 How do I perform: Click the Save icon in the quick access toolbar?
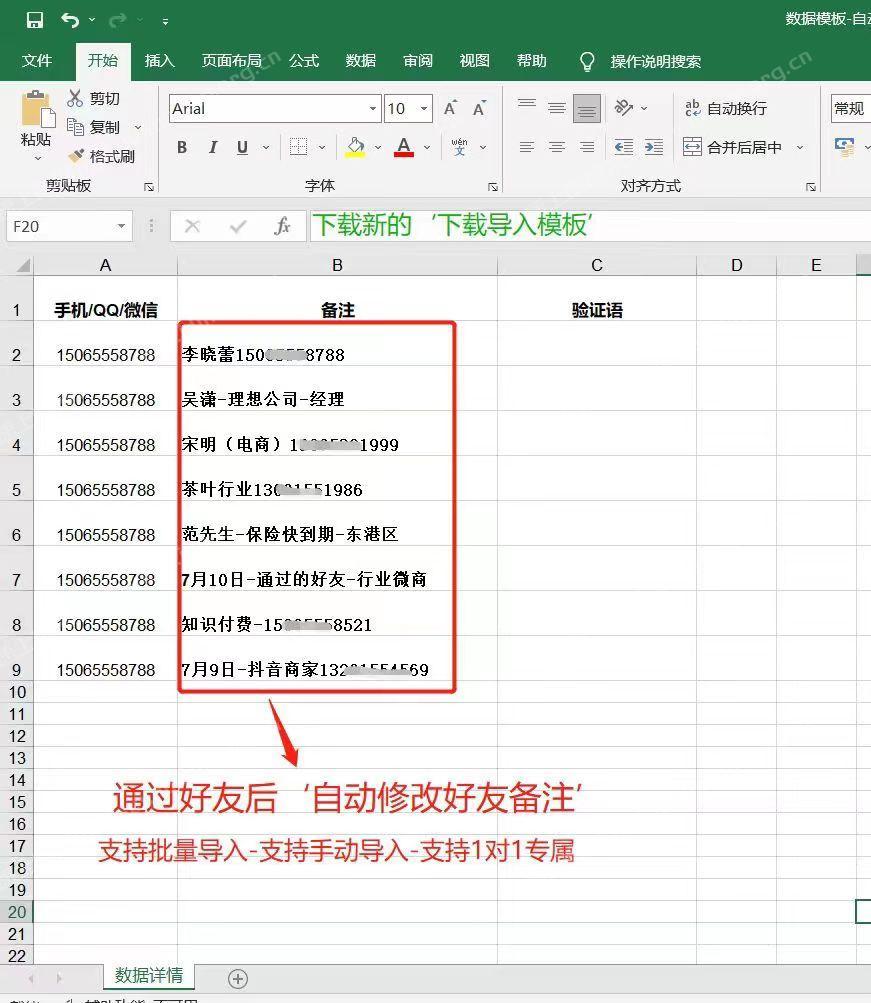click(35, 20)
